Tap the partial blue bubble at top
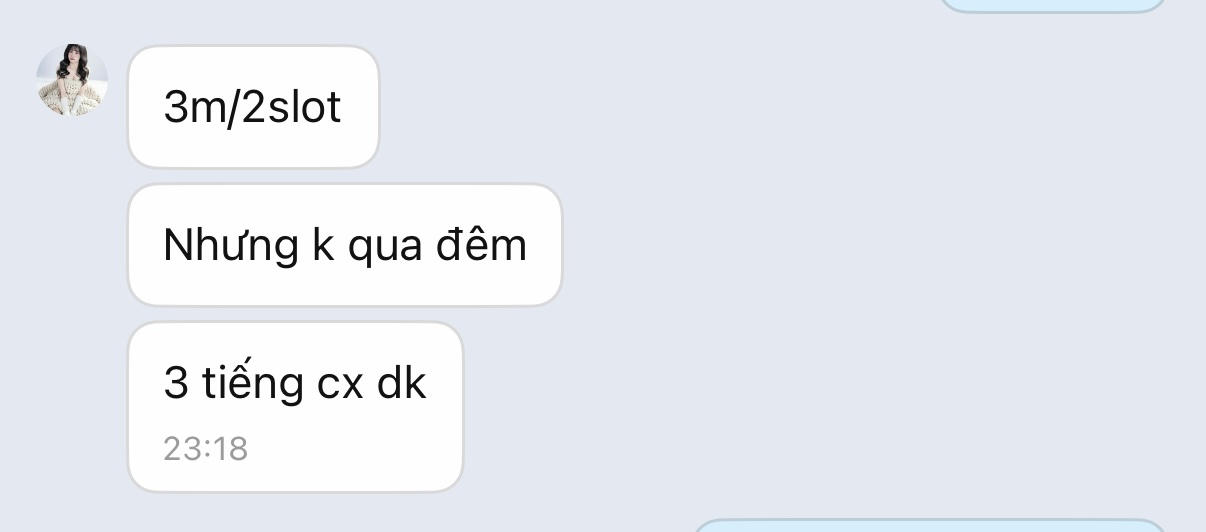The height and width of the screenshot is (532, 1206). [1053, 5]
